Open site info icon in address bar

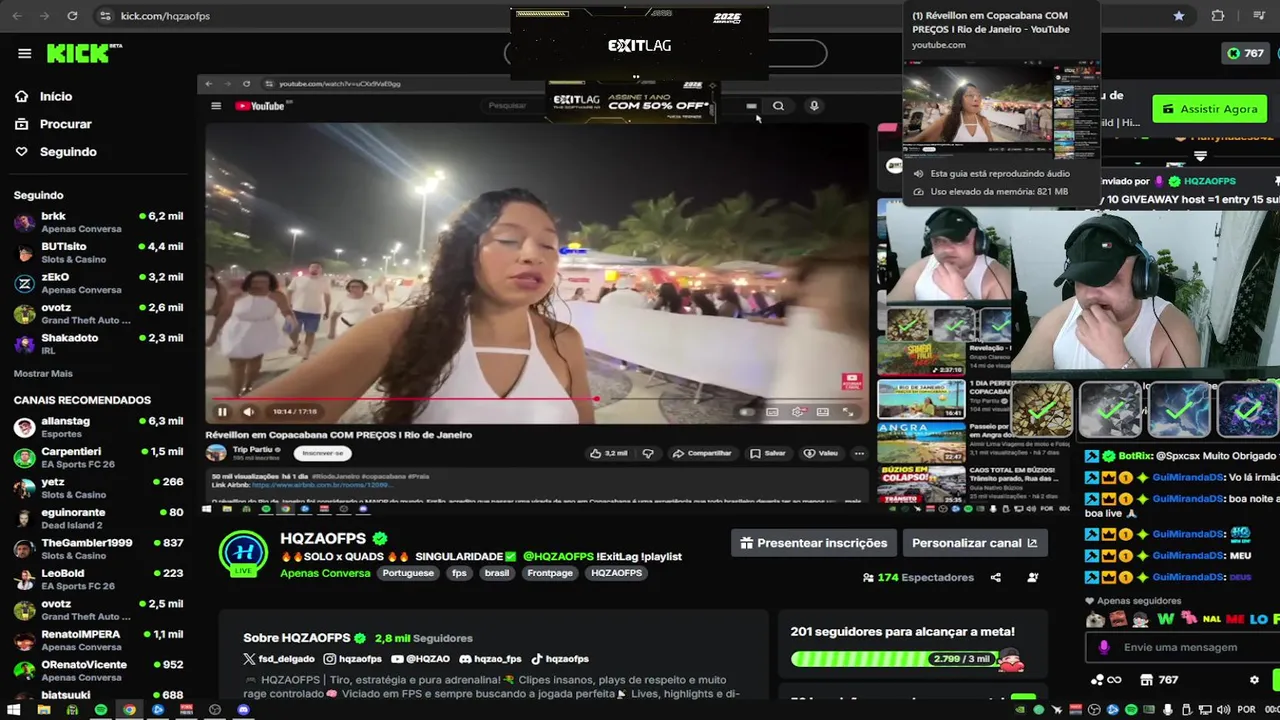click(x=105, y=16)
